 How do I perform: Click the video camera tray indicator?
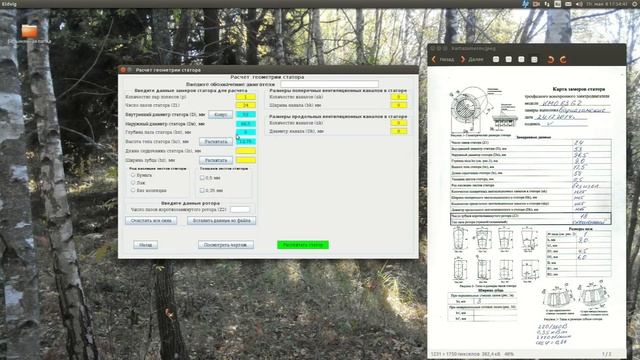536,4
